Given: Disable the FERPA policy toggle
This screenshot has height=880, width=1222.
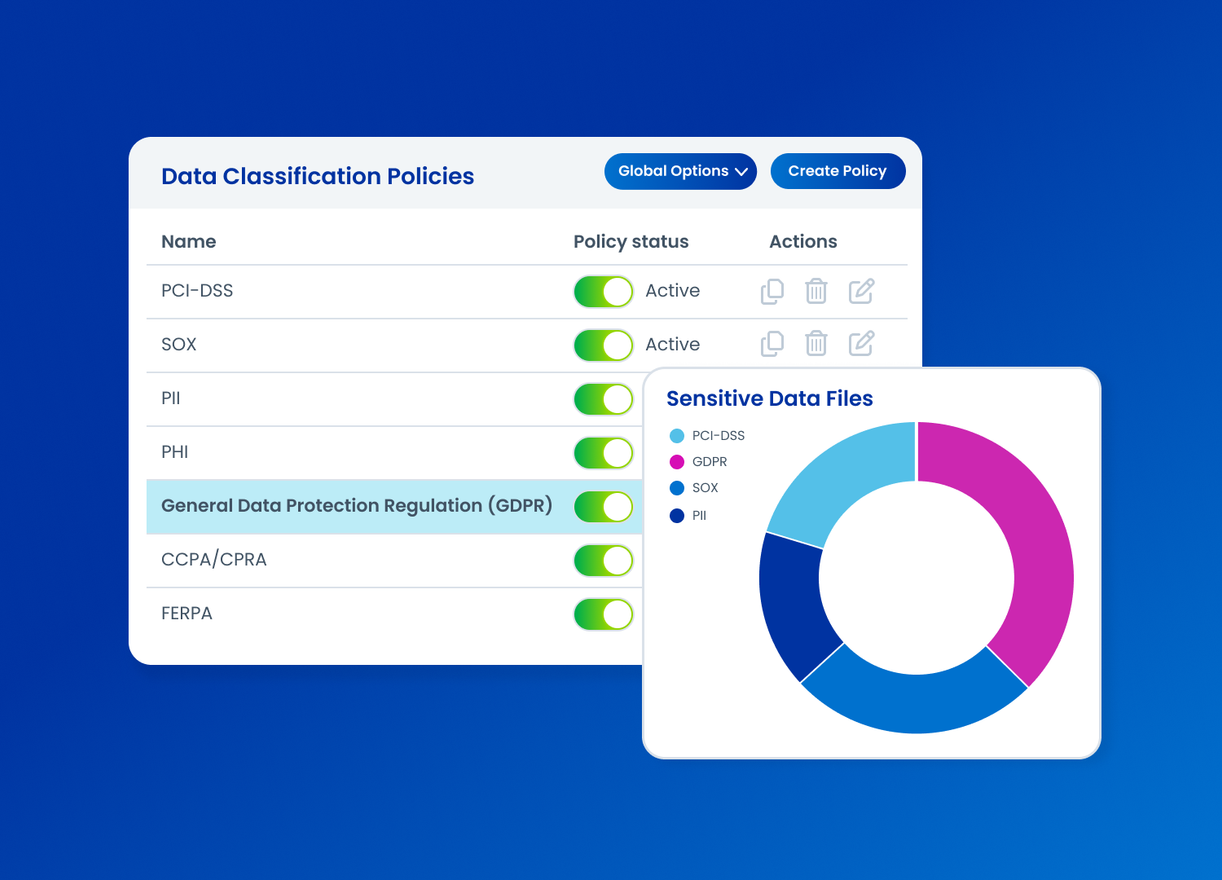Looking at the screenshot, I should [x=603, y=614].
